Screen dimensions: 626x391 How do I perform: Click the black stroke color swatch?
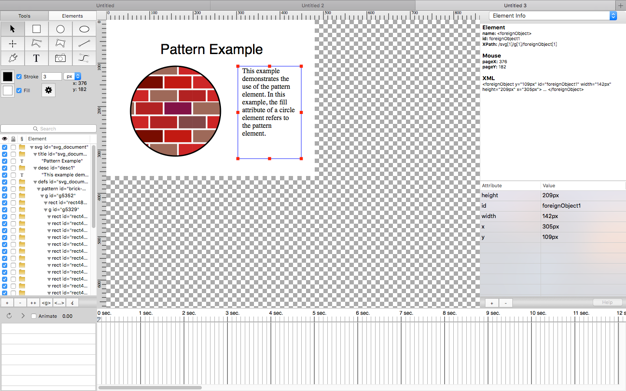[x=8, y=77]
